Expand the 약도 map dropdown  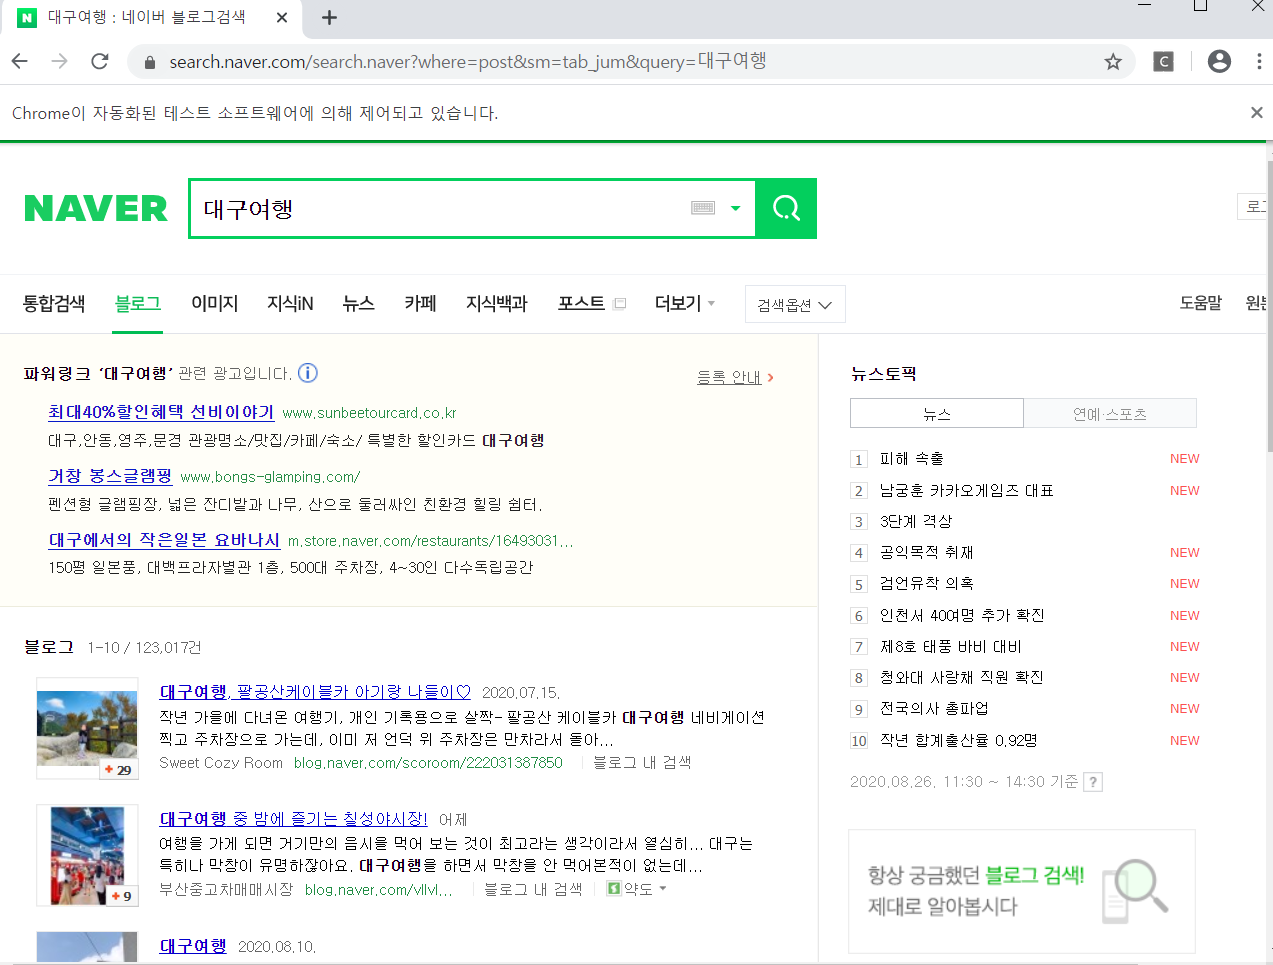coord(637,889)
